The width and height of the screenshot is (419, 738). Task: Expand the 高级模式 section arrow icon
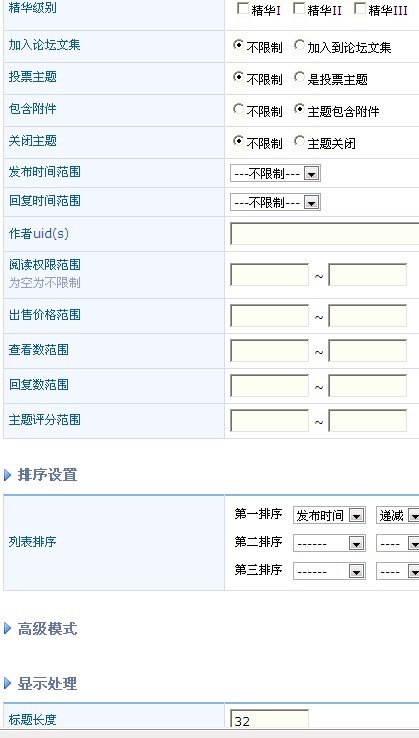[x=8, y=628]
